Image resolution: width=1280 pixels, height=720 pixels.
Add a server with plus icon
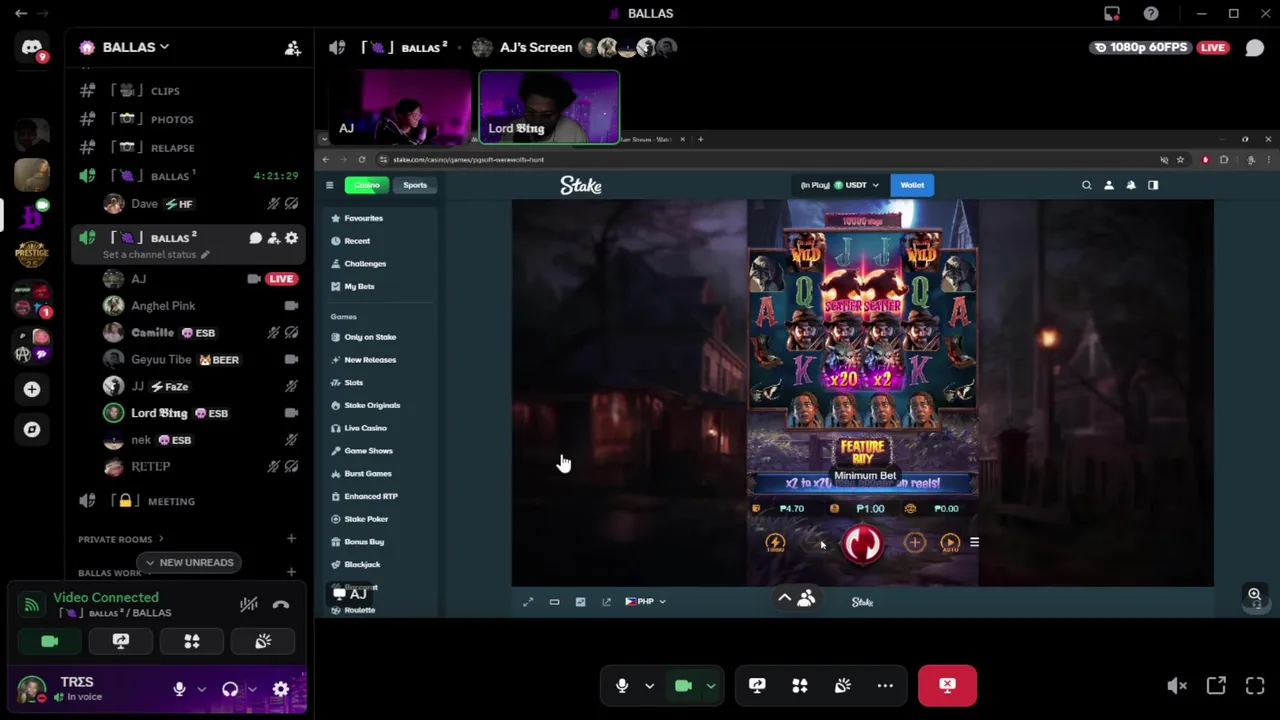tap(32, 389)
